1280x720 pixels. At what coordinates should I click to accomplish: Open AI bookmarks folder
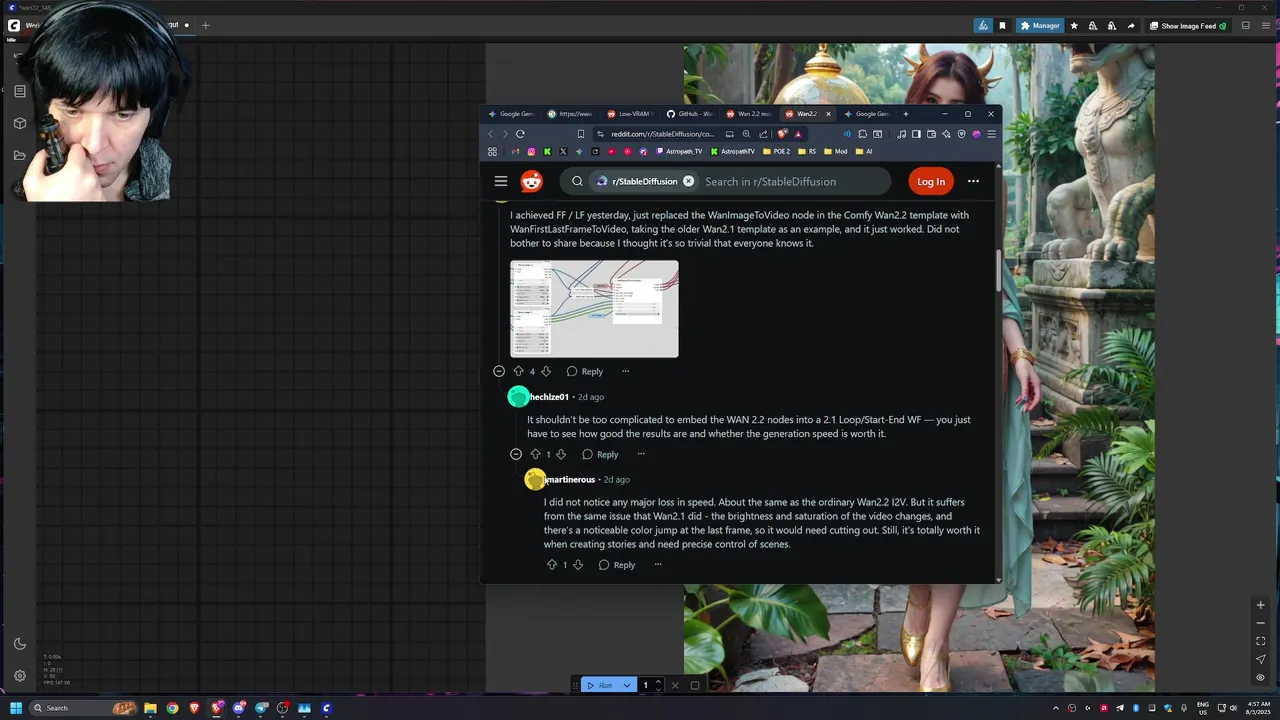(864, 152)
